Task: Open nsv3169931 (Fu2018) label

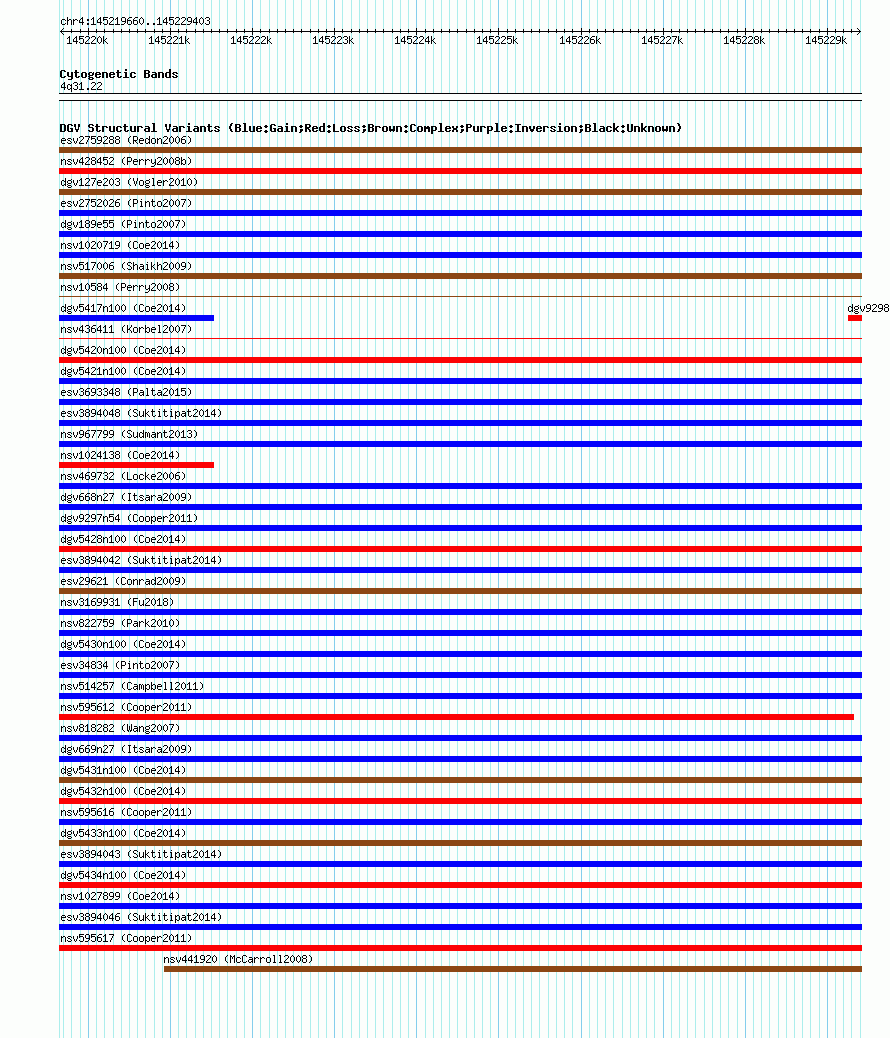Action: point(117,602)
